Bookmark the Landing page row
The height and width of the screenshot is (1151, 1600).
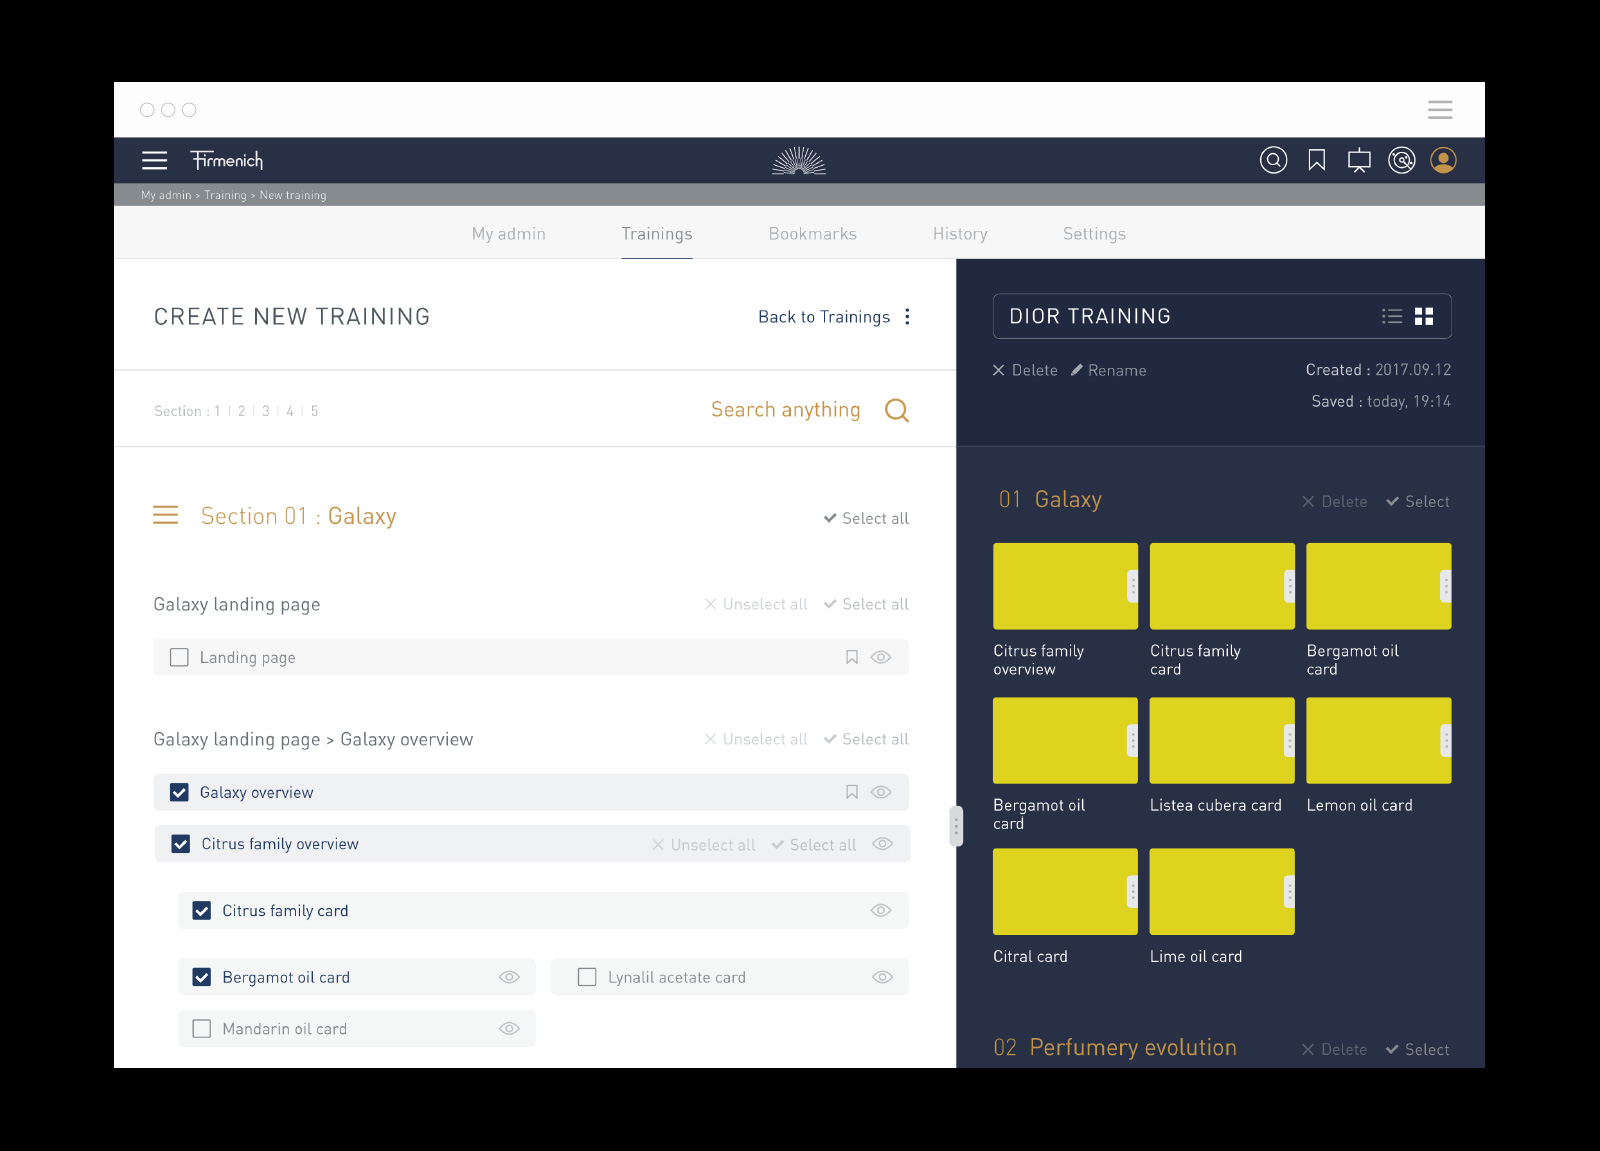tap(852, 657)
